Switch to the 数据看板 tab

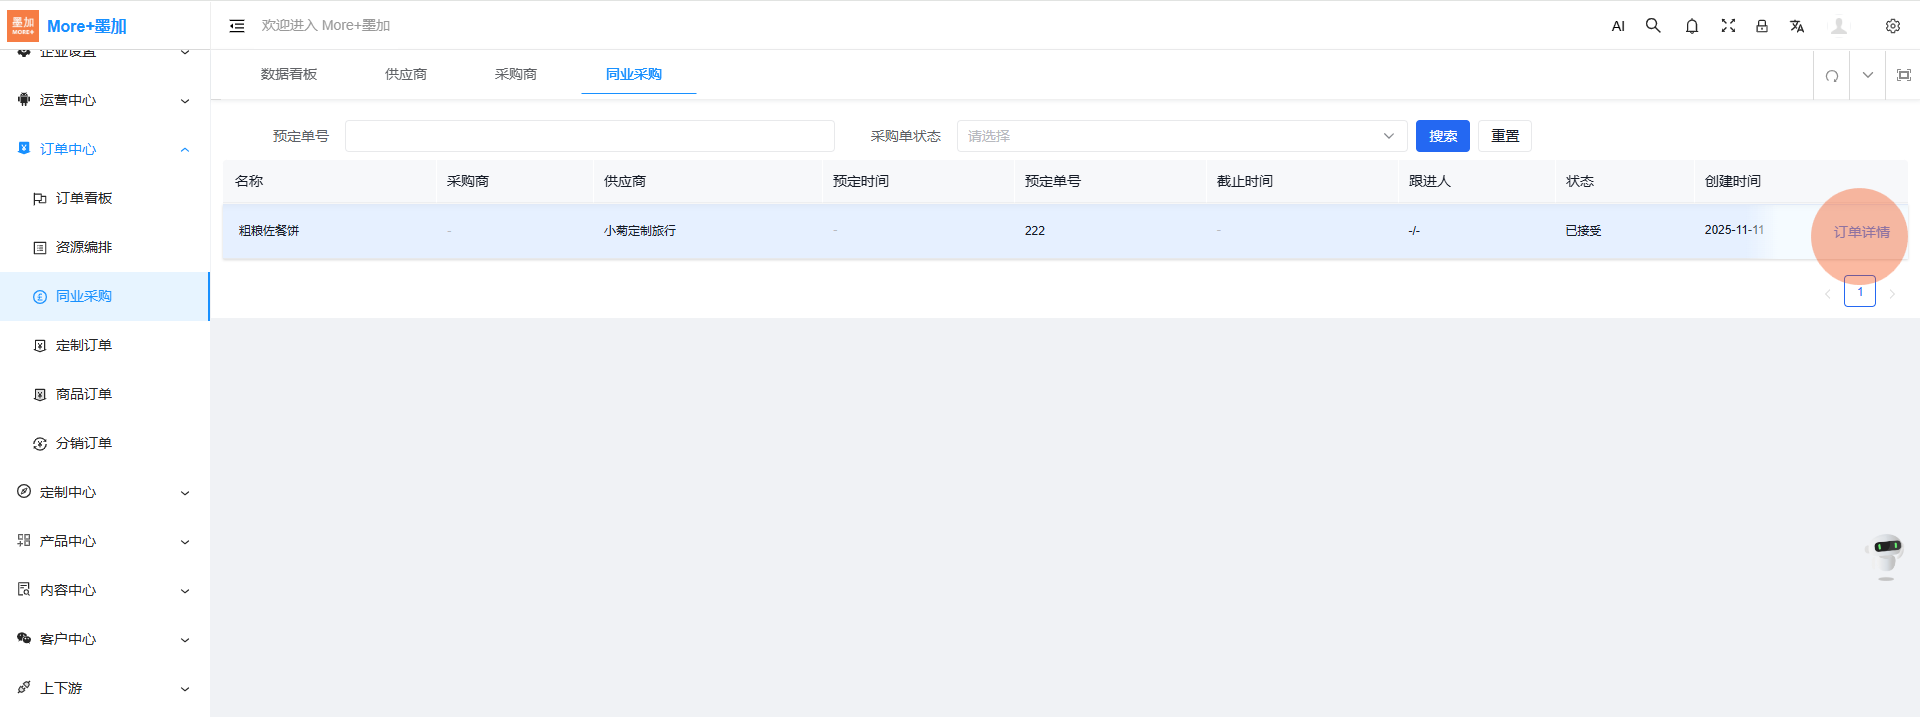(289, 74)
